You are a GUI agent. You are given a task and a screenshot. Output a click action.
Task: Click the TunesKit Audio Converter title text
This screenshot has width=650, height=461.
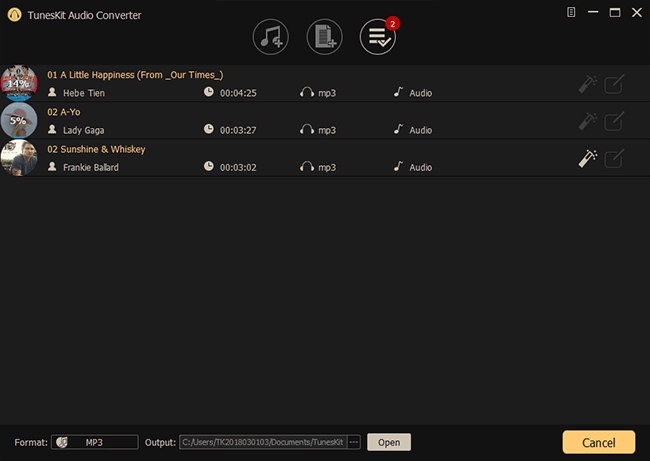pyautogui.click(x=84, y=15)
